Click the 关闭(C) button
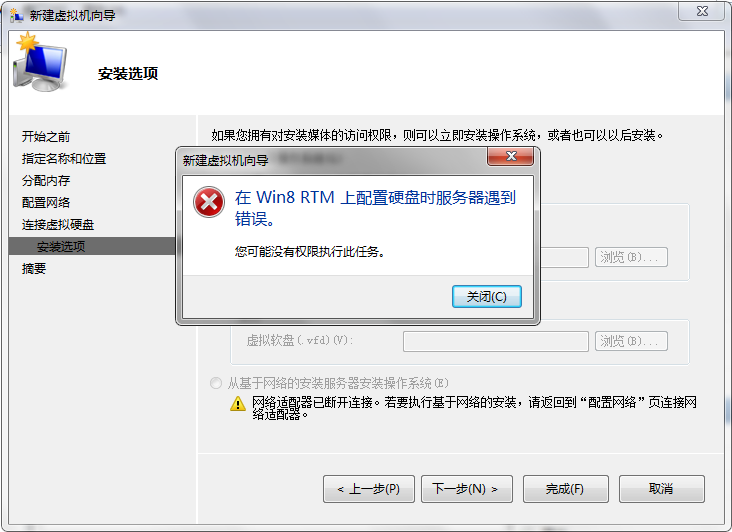Viewport: 732px width, 532px height. click(486, 296)
